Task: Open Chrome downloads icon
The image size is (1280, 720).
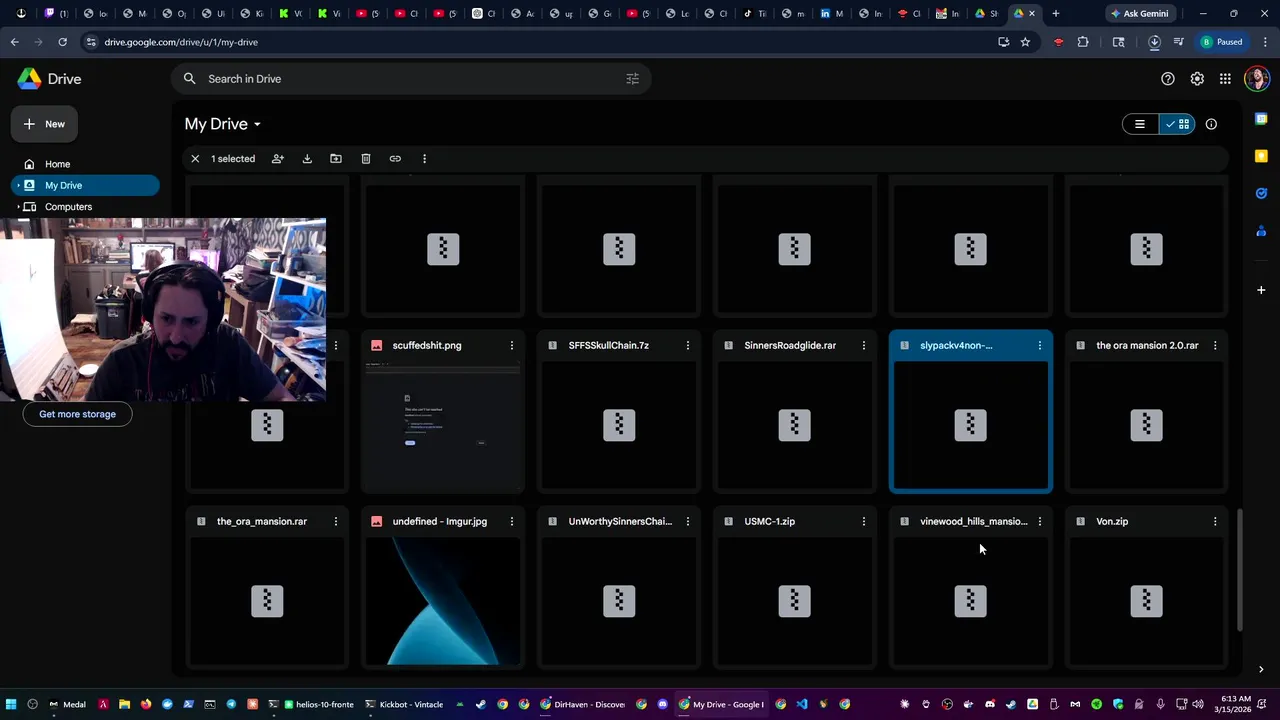Action: [x=1154, y=42]
